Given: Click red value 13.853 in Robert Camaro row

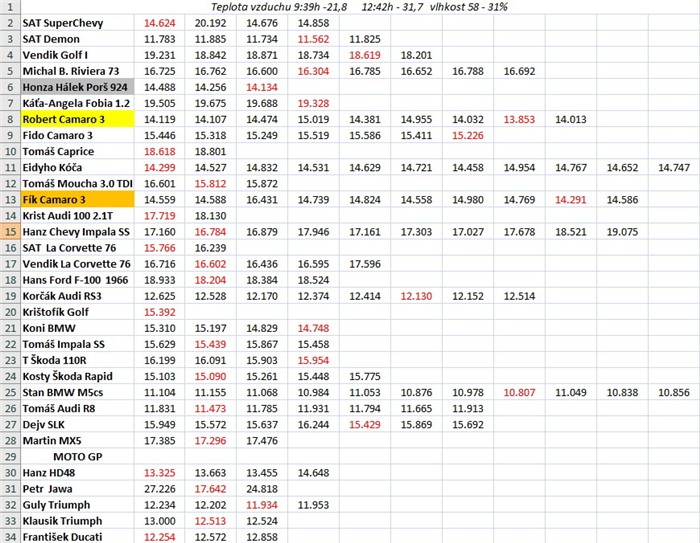Looking at the screenshot, I should click(519, 120).
